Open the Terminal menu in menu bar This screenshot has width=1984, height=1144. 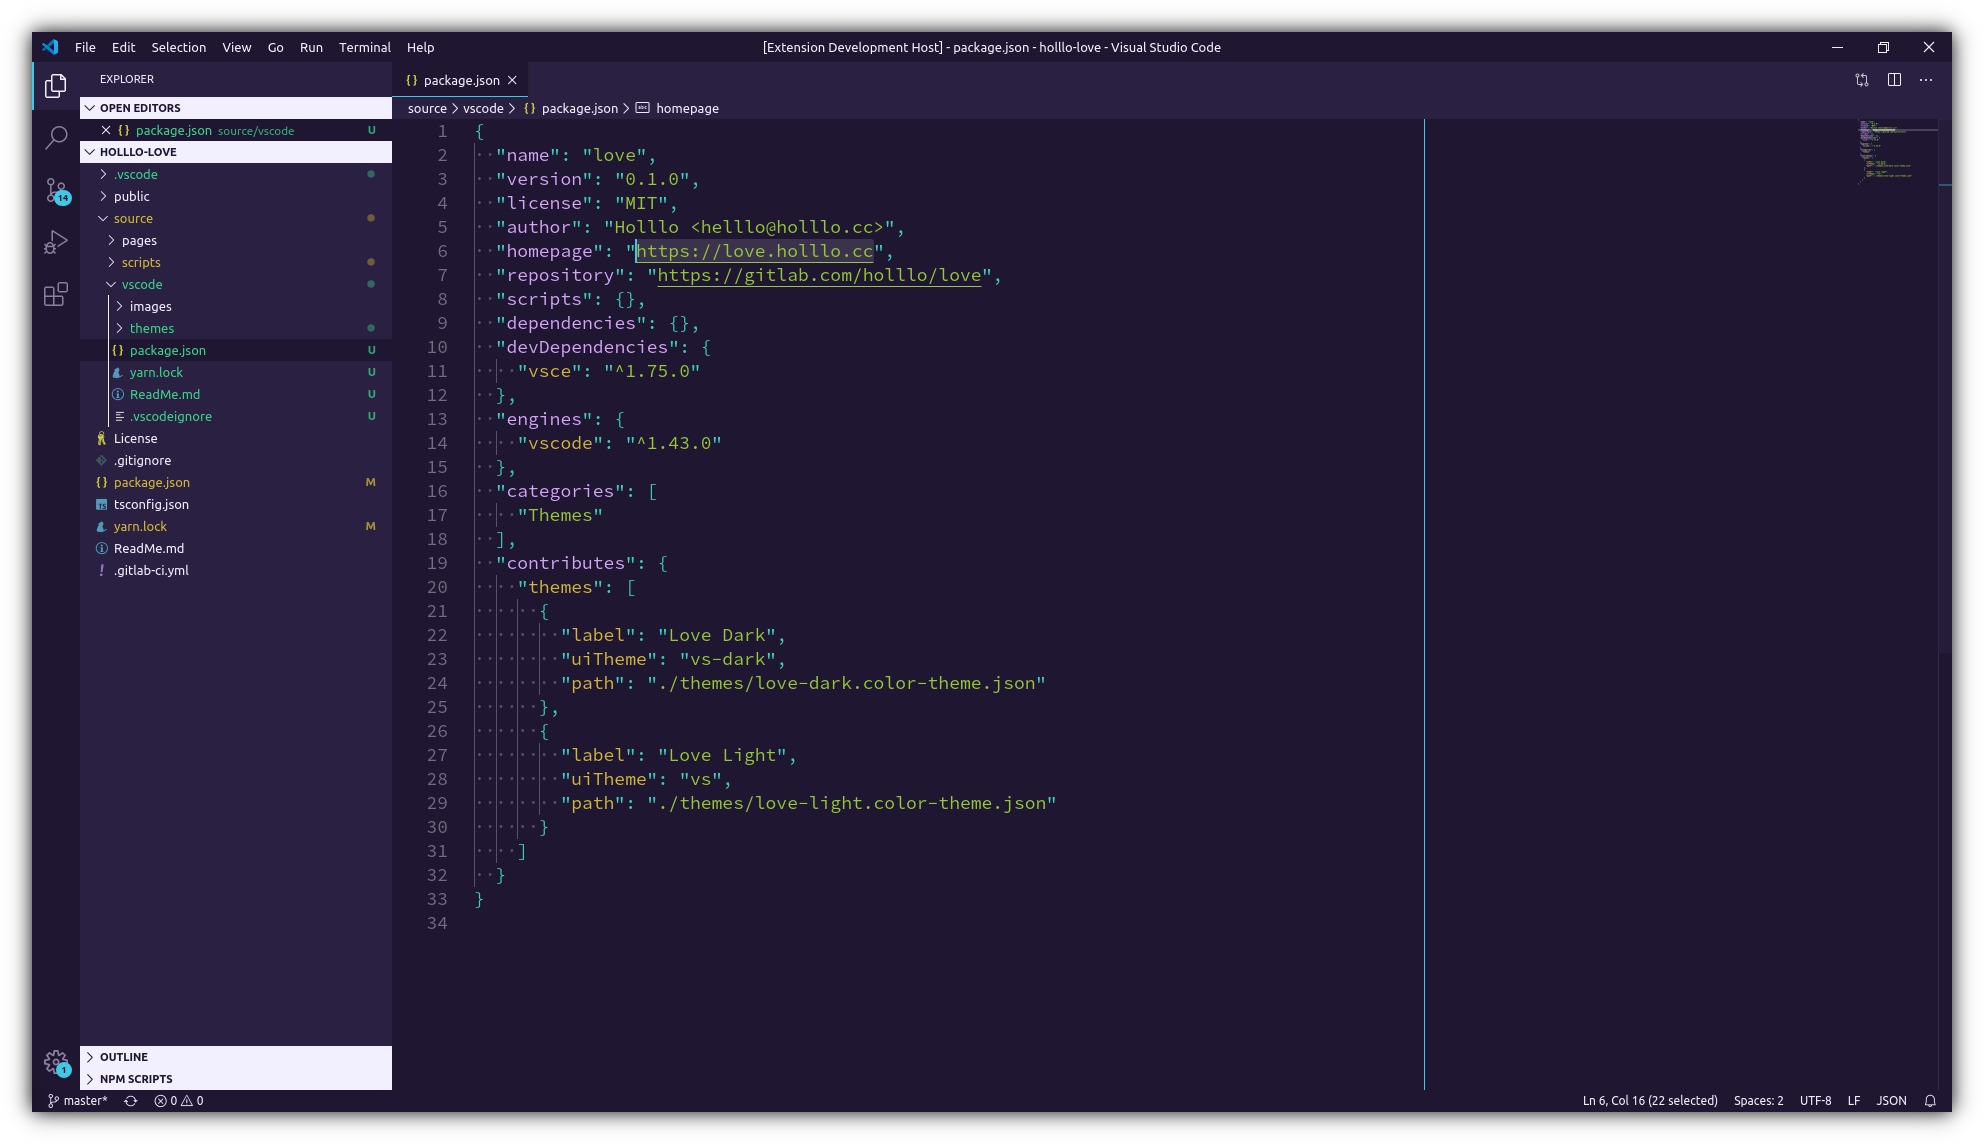click(x=365, y=46)
